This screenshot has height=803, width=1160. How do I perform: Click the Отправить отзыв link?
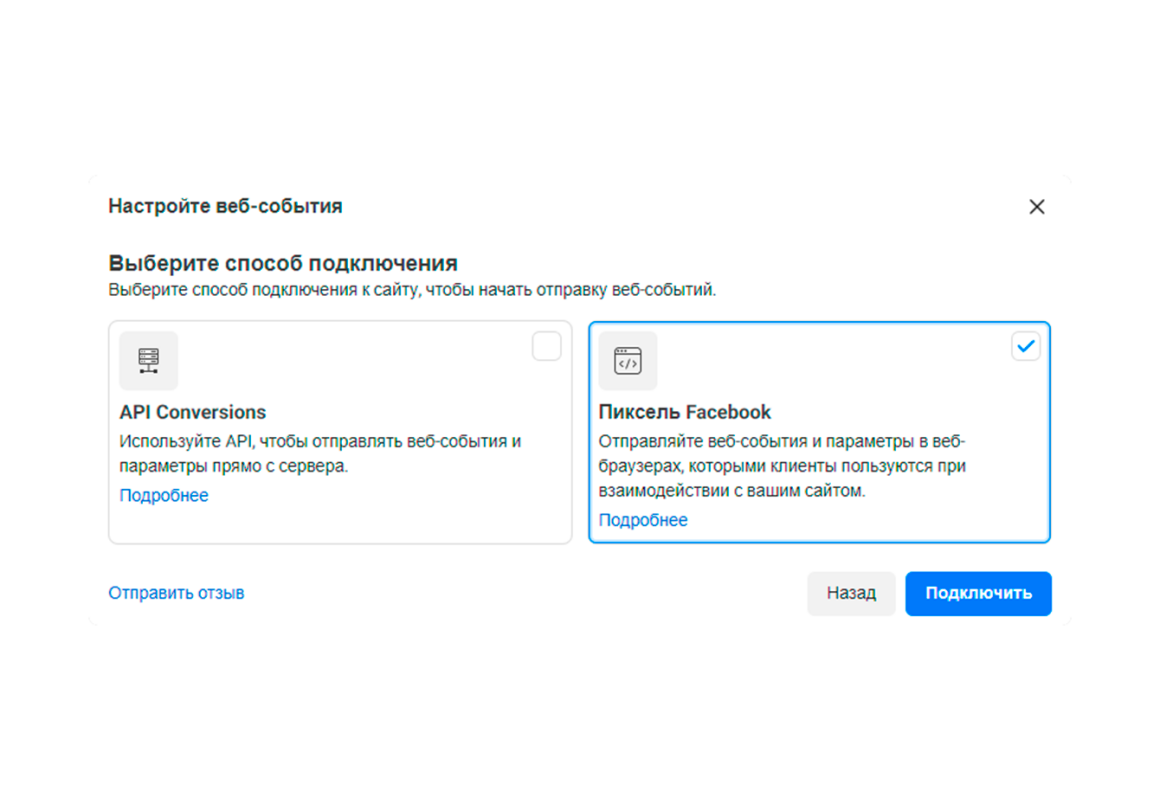coord(176,593)
